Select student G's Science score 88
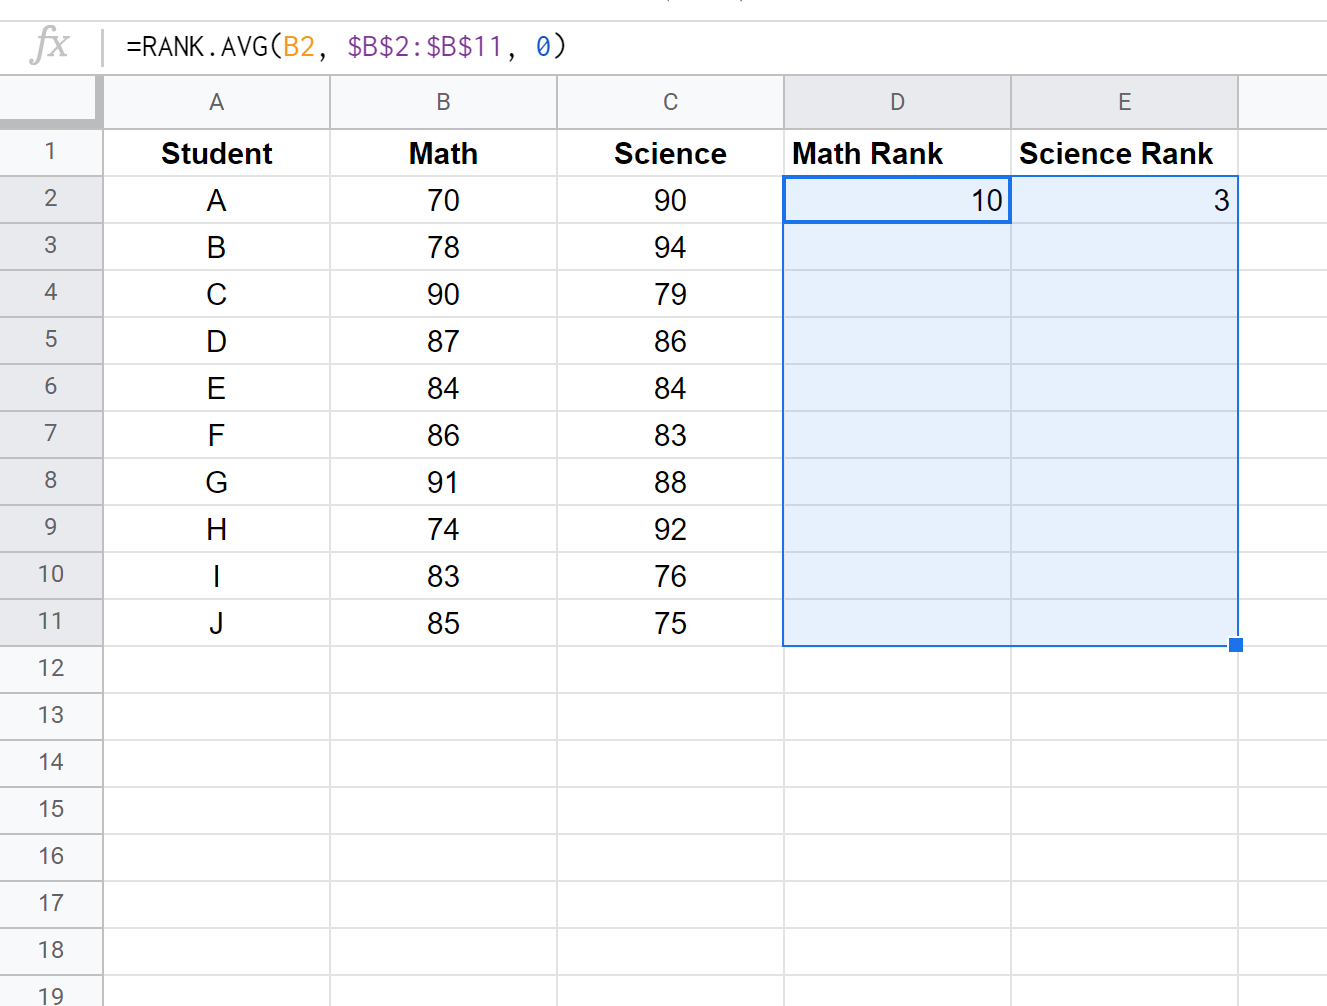This screenshot has height=1006, width=1327. pyautogui.click(x=670, y=482)
